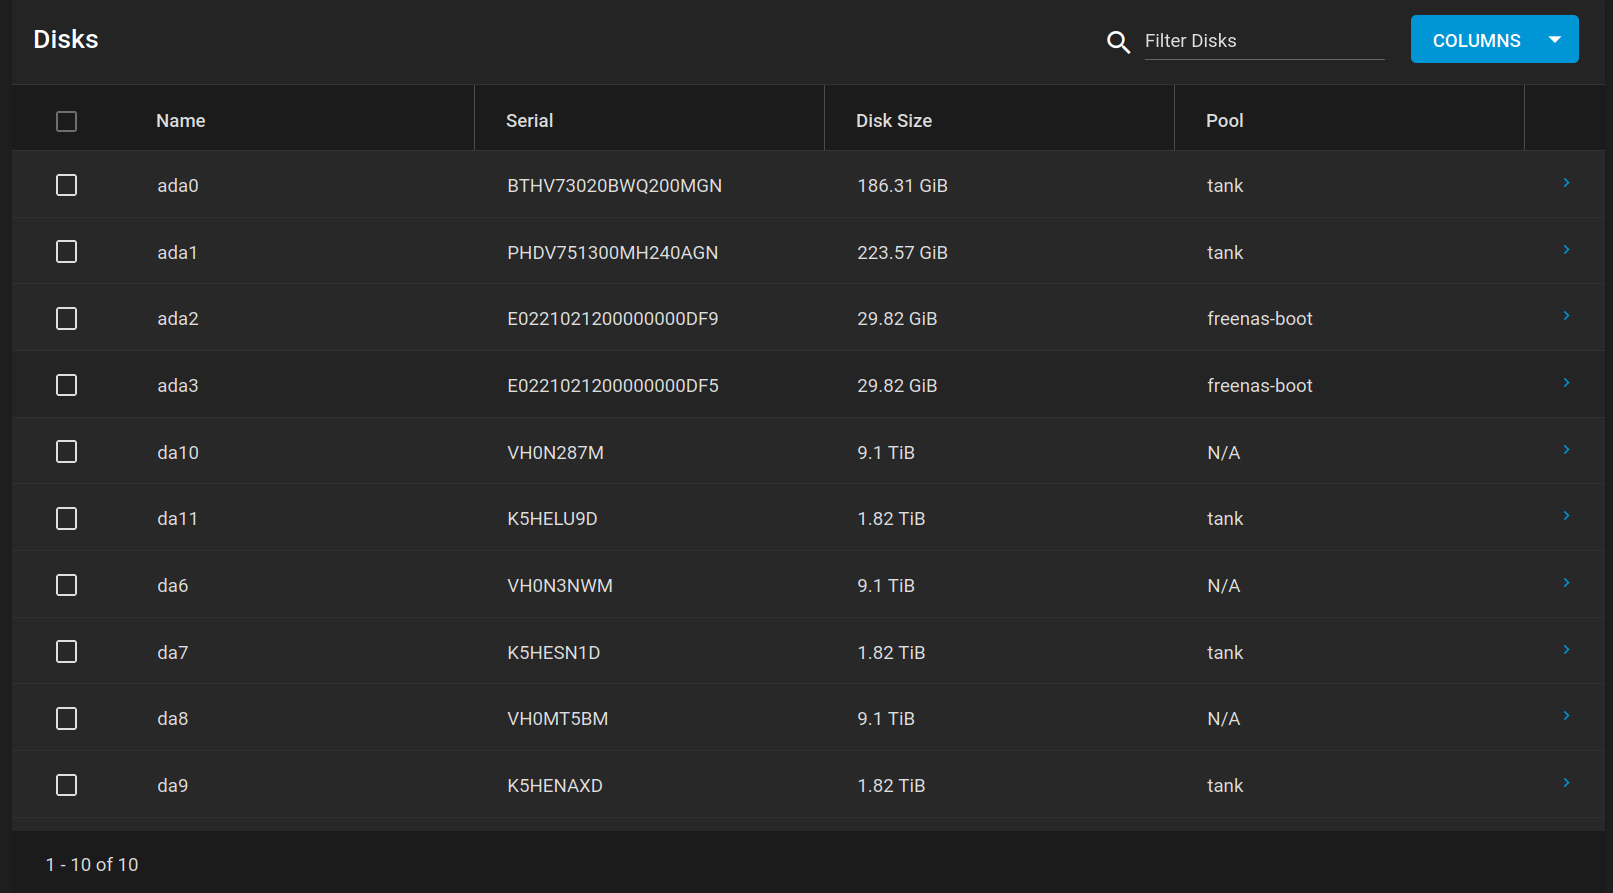Click the N/A pool value for da6

[x=1224, y=586]
